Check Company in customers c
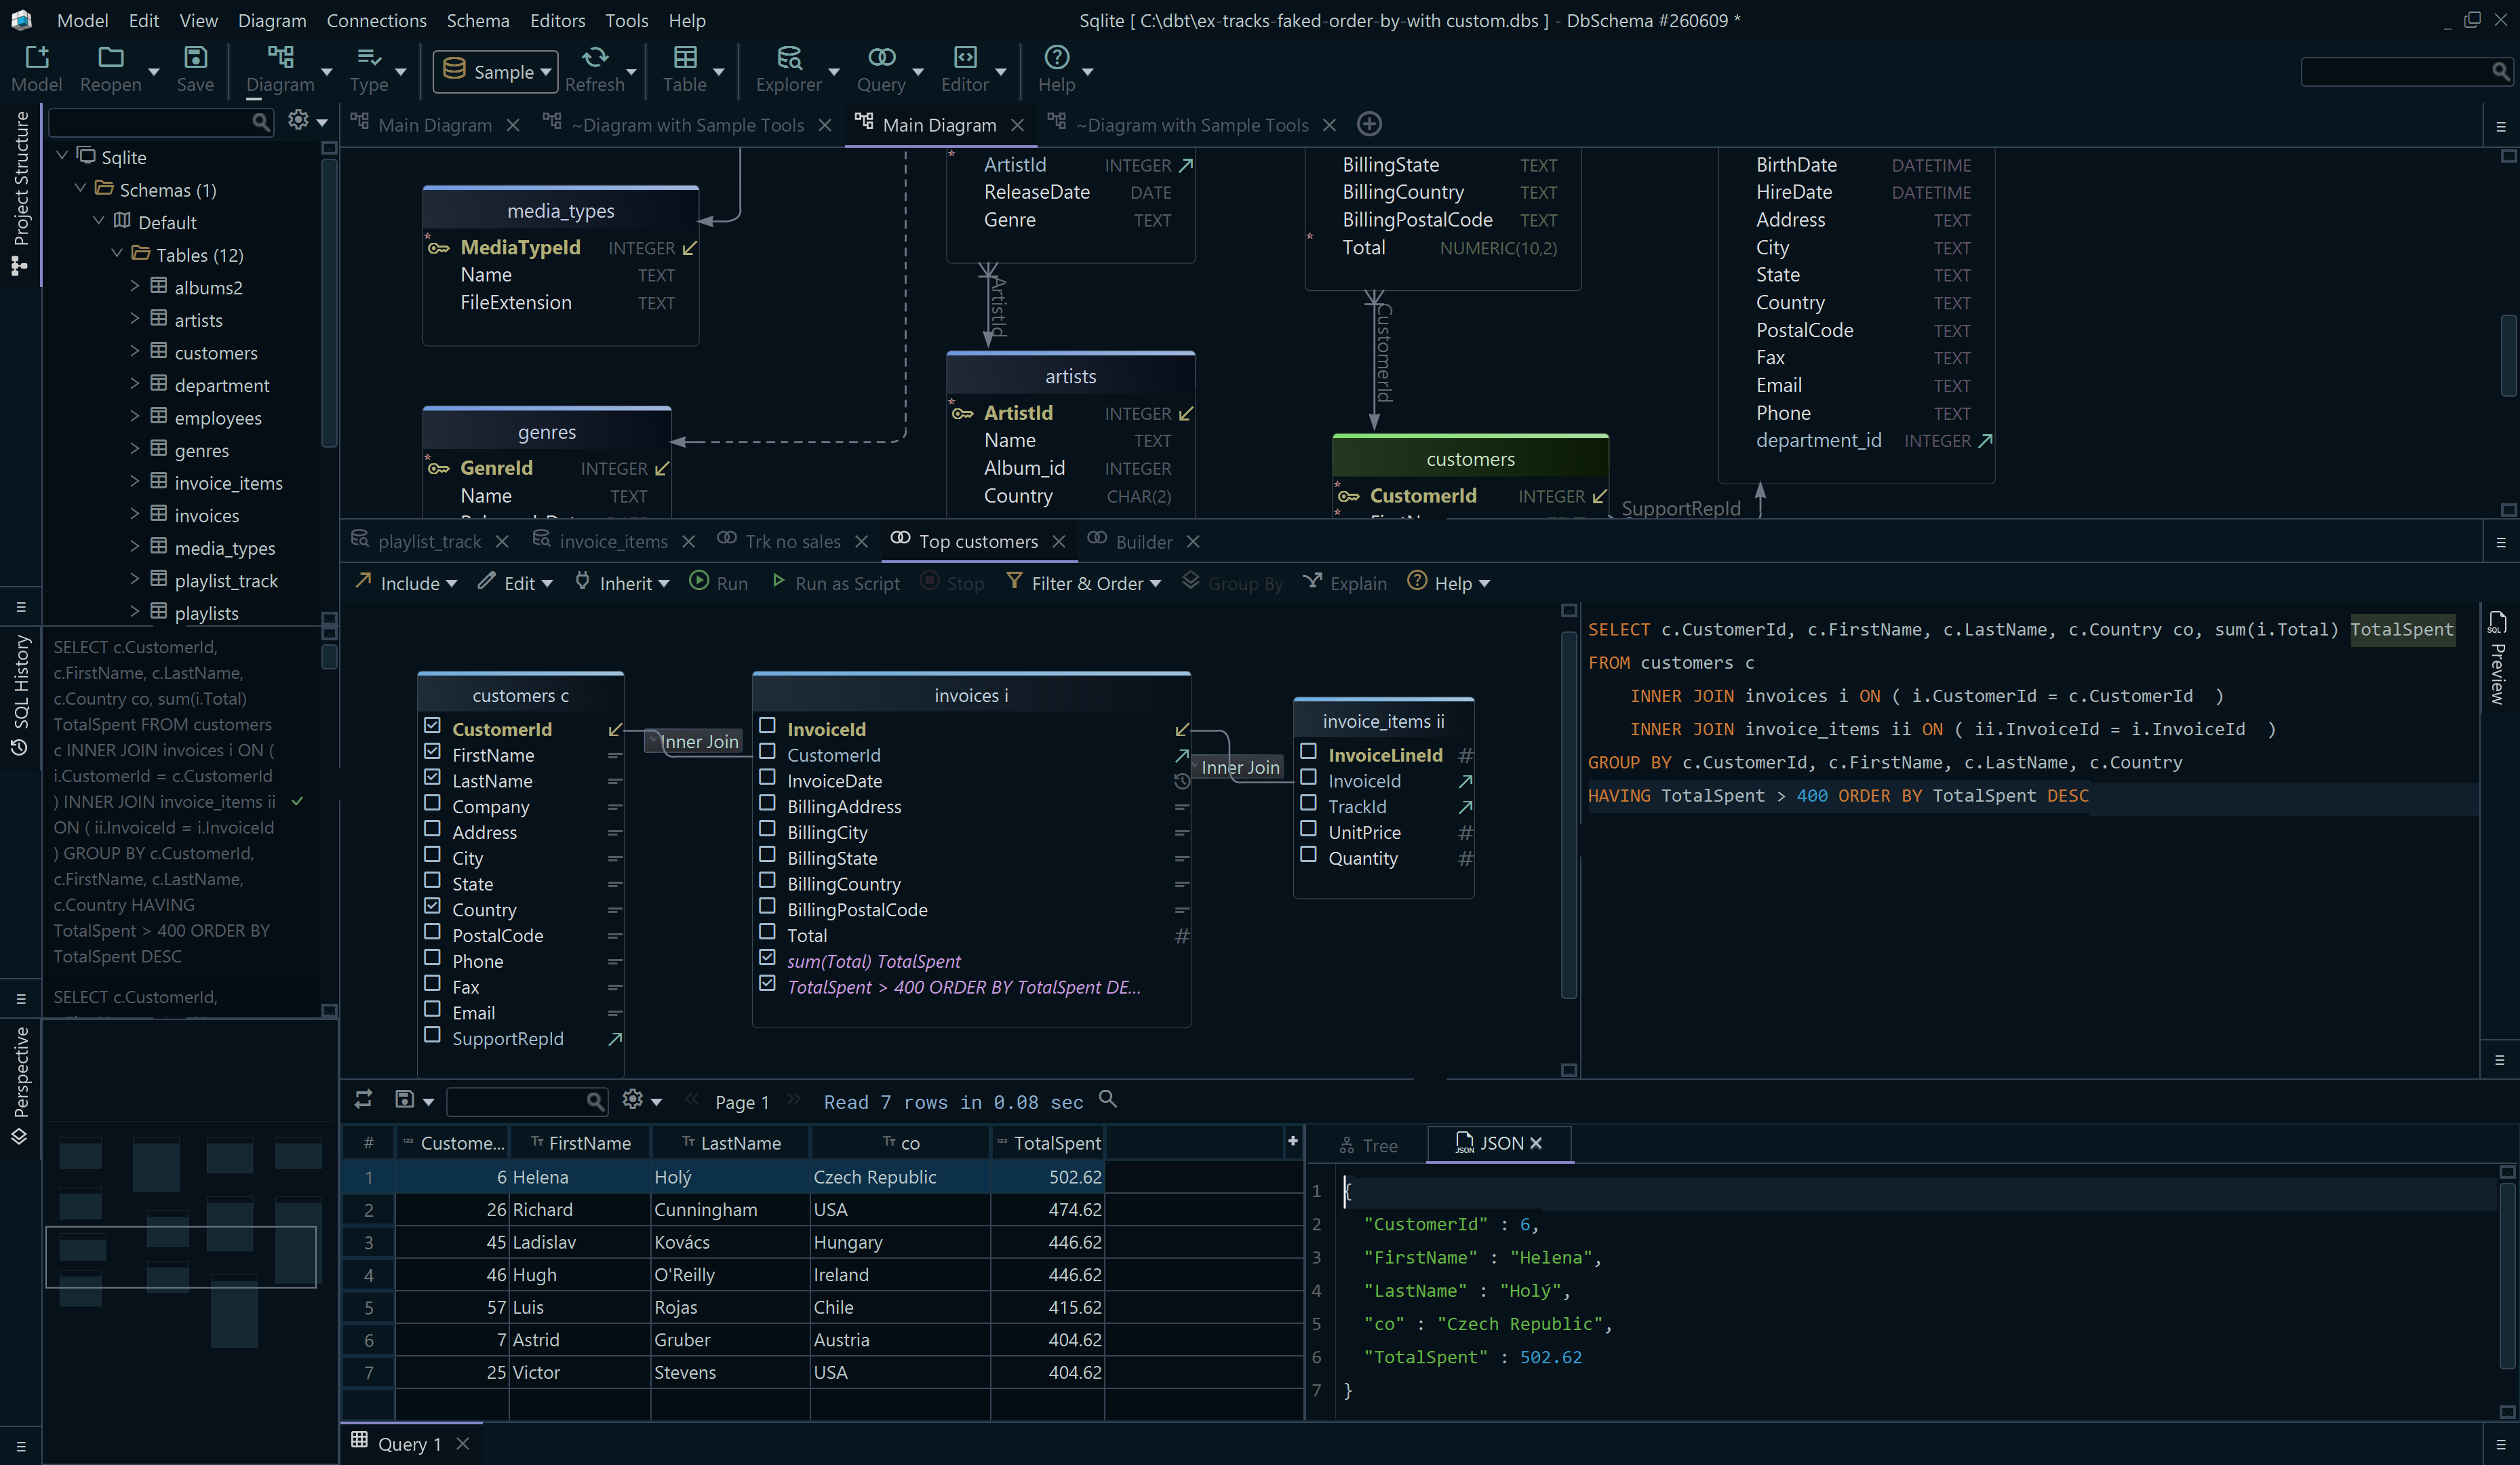Image resolution: width=2520 pixels, height=1465 pixels. [432, 802]
